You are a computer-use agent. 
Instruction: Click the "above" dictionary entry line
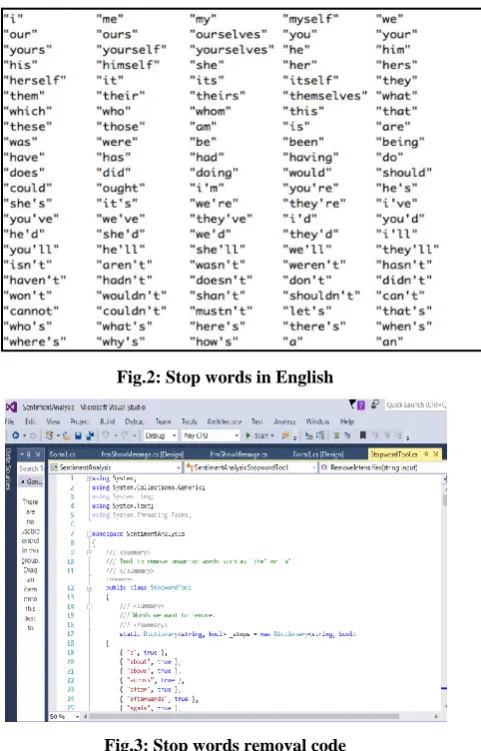[150, 671]
